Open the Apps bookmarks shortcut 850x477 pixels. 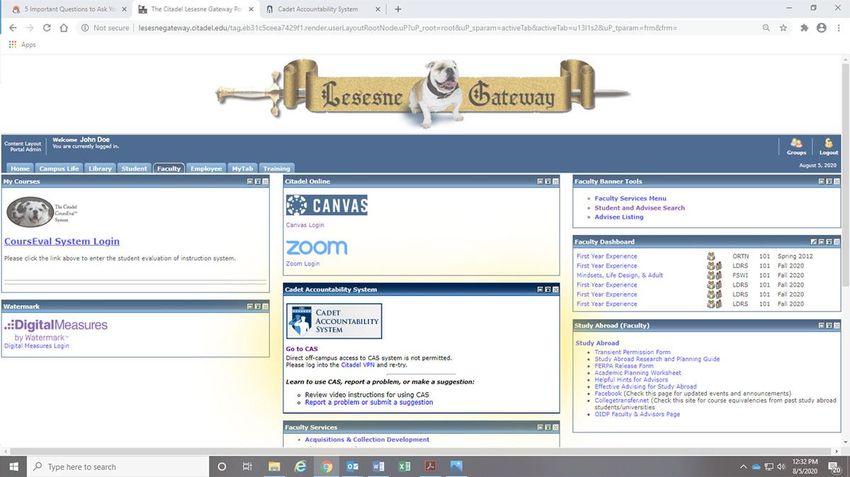[x=22, y=44]
